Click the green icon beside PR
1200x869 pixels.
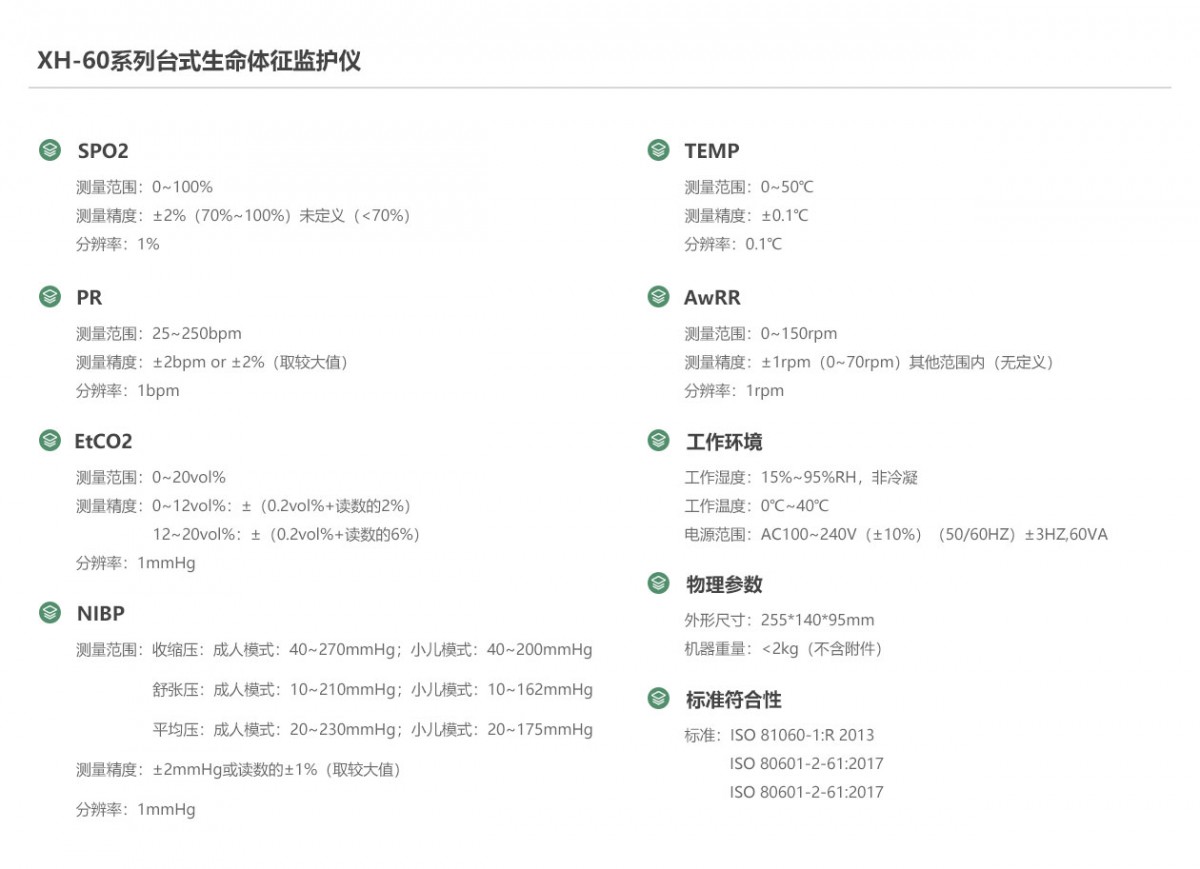pyautogui.click(x=50, y=297)
